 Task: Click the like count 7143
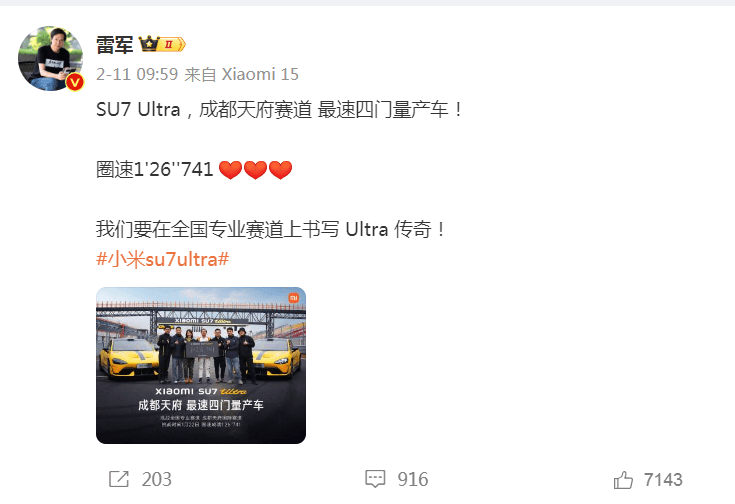(663, 480)
